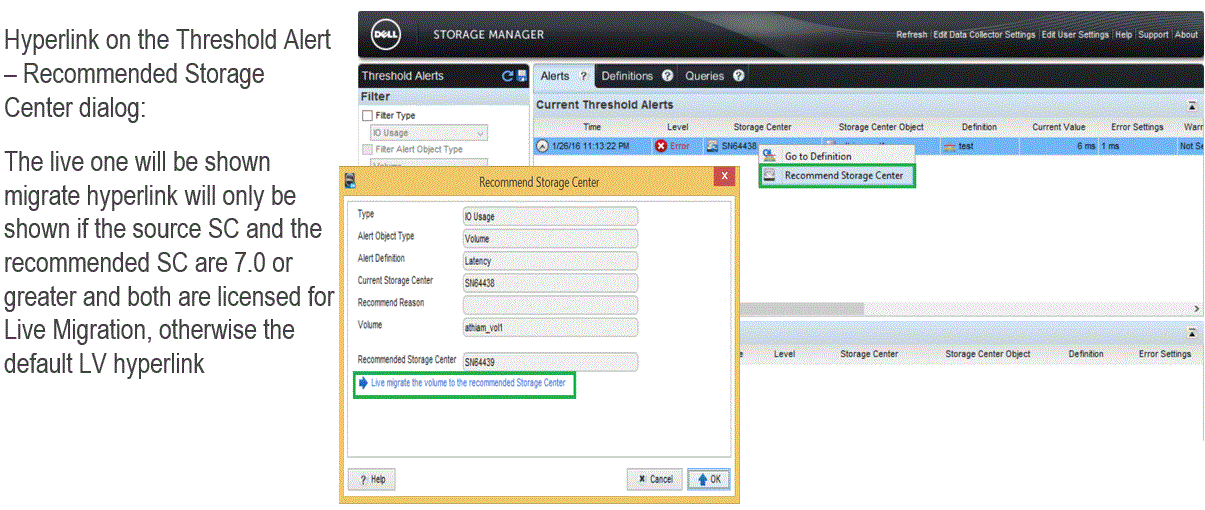1205x510 pixels.
Task: Switch to the Queries tab
Action: [x=705, y=76]
